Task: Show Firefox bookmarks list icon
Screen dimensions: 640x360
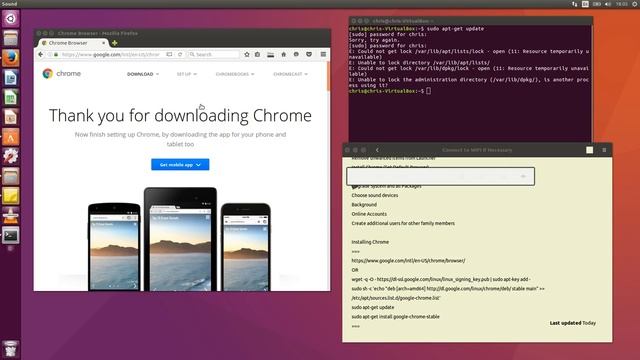Action: pyautogui.click(x=258, y=54)
